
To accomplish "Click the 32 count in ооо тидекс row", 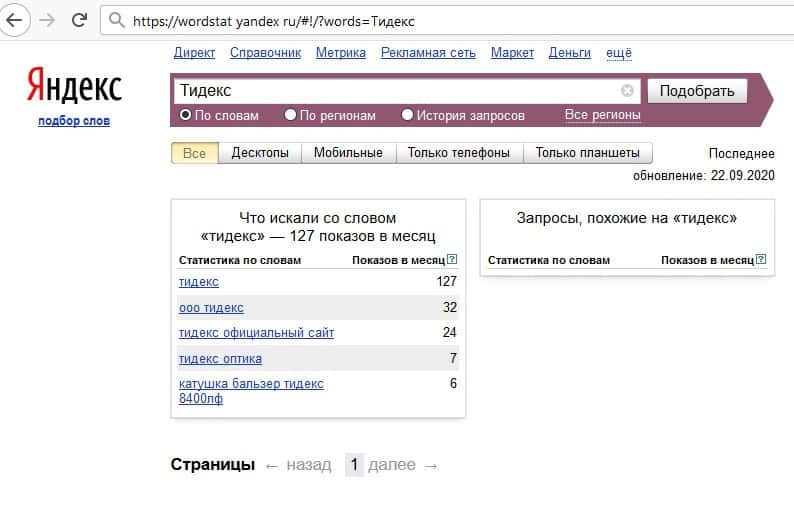I will 450,307.
